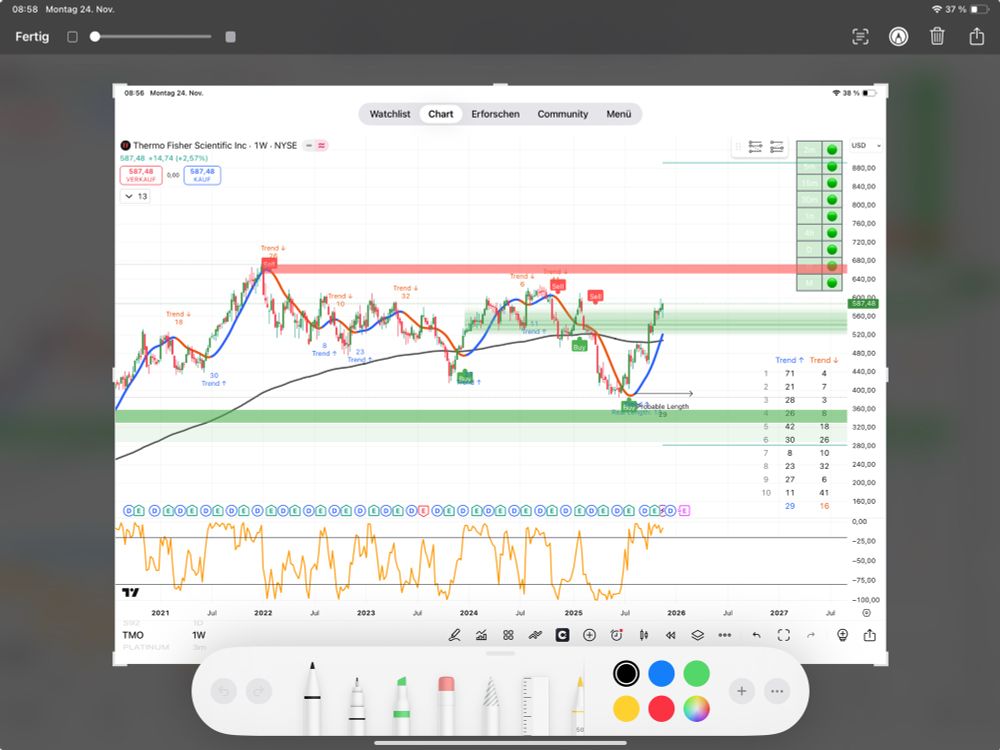Select the pink eraser tool
Viewport: 1000px width, 750px height.
446,705
